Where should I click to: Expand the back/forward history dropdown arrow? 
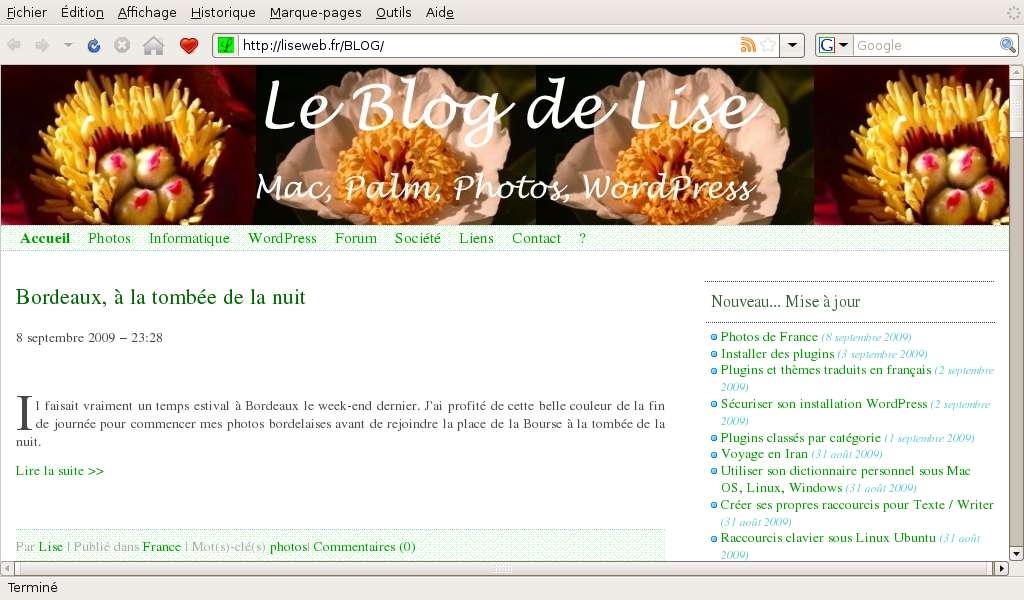click(68, 45)
